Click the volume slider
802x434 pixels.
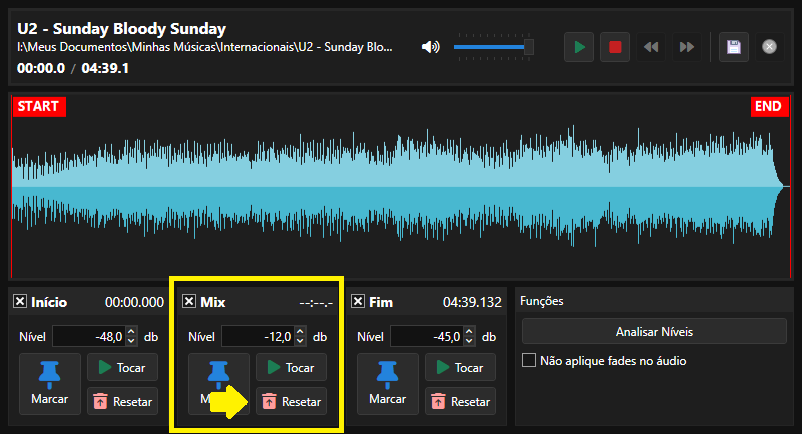coord(492,47)
